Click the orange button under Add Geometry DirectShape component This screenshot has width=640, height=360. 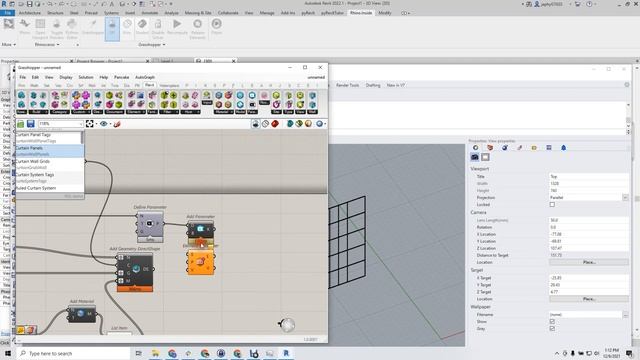[135, 289]
